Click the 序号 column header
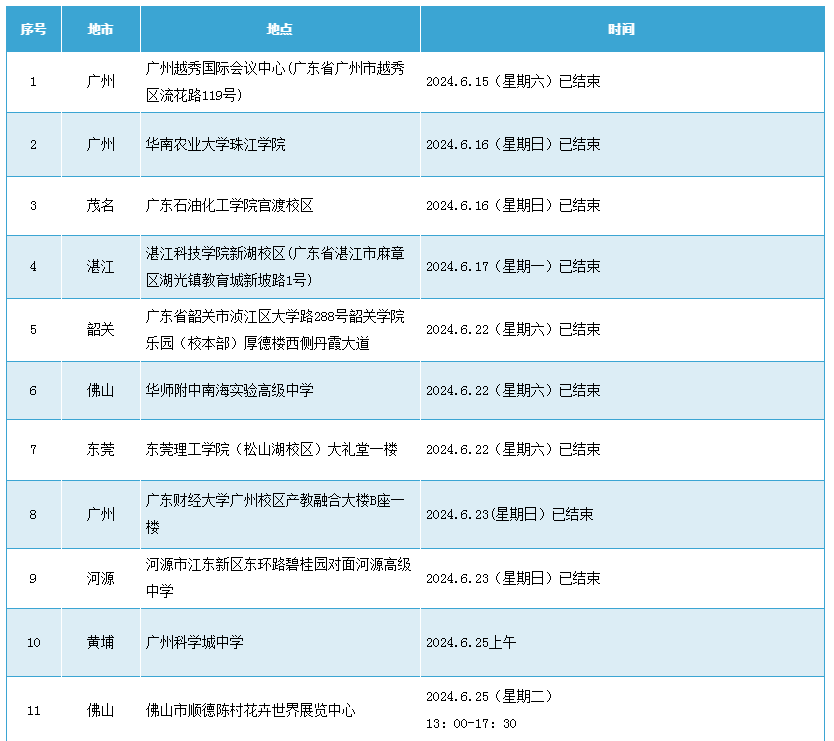 point(33,29)
